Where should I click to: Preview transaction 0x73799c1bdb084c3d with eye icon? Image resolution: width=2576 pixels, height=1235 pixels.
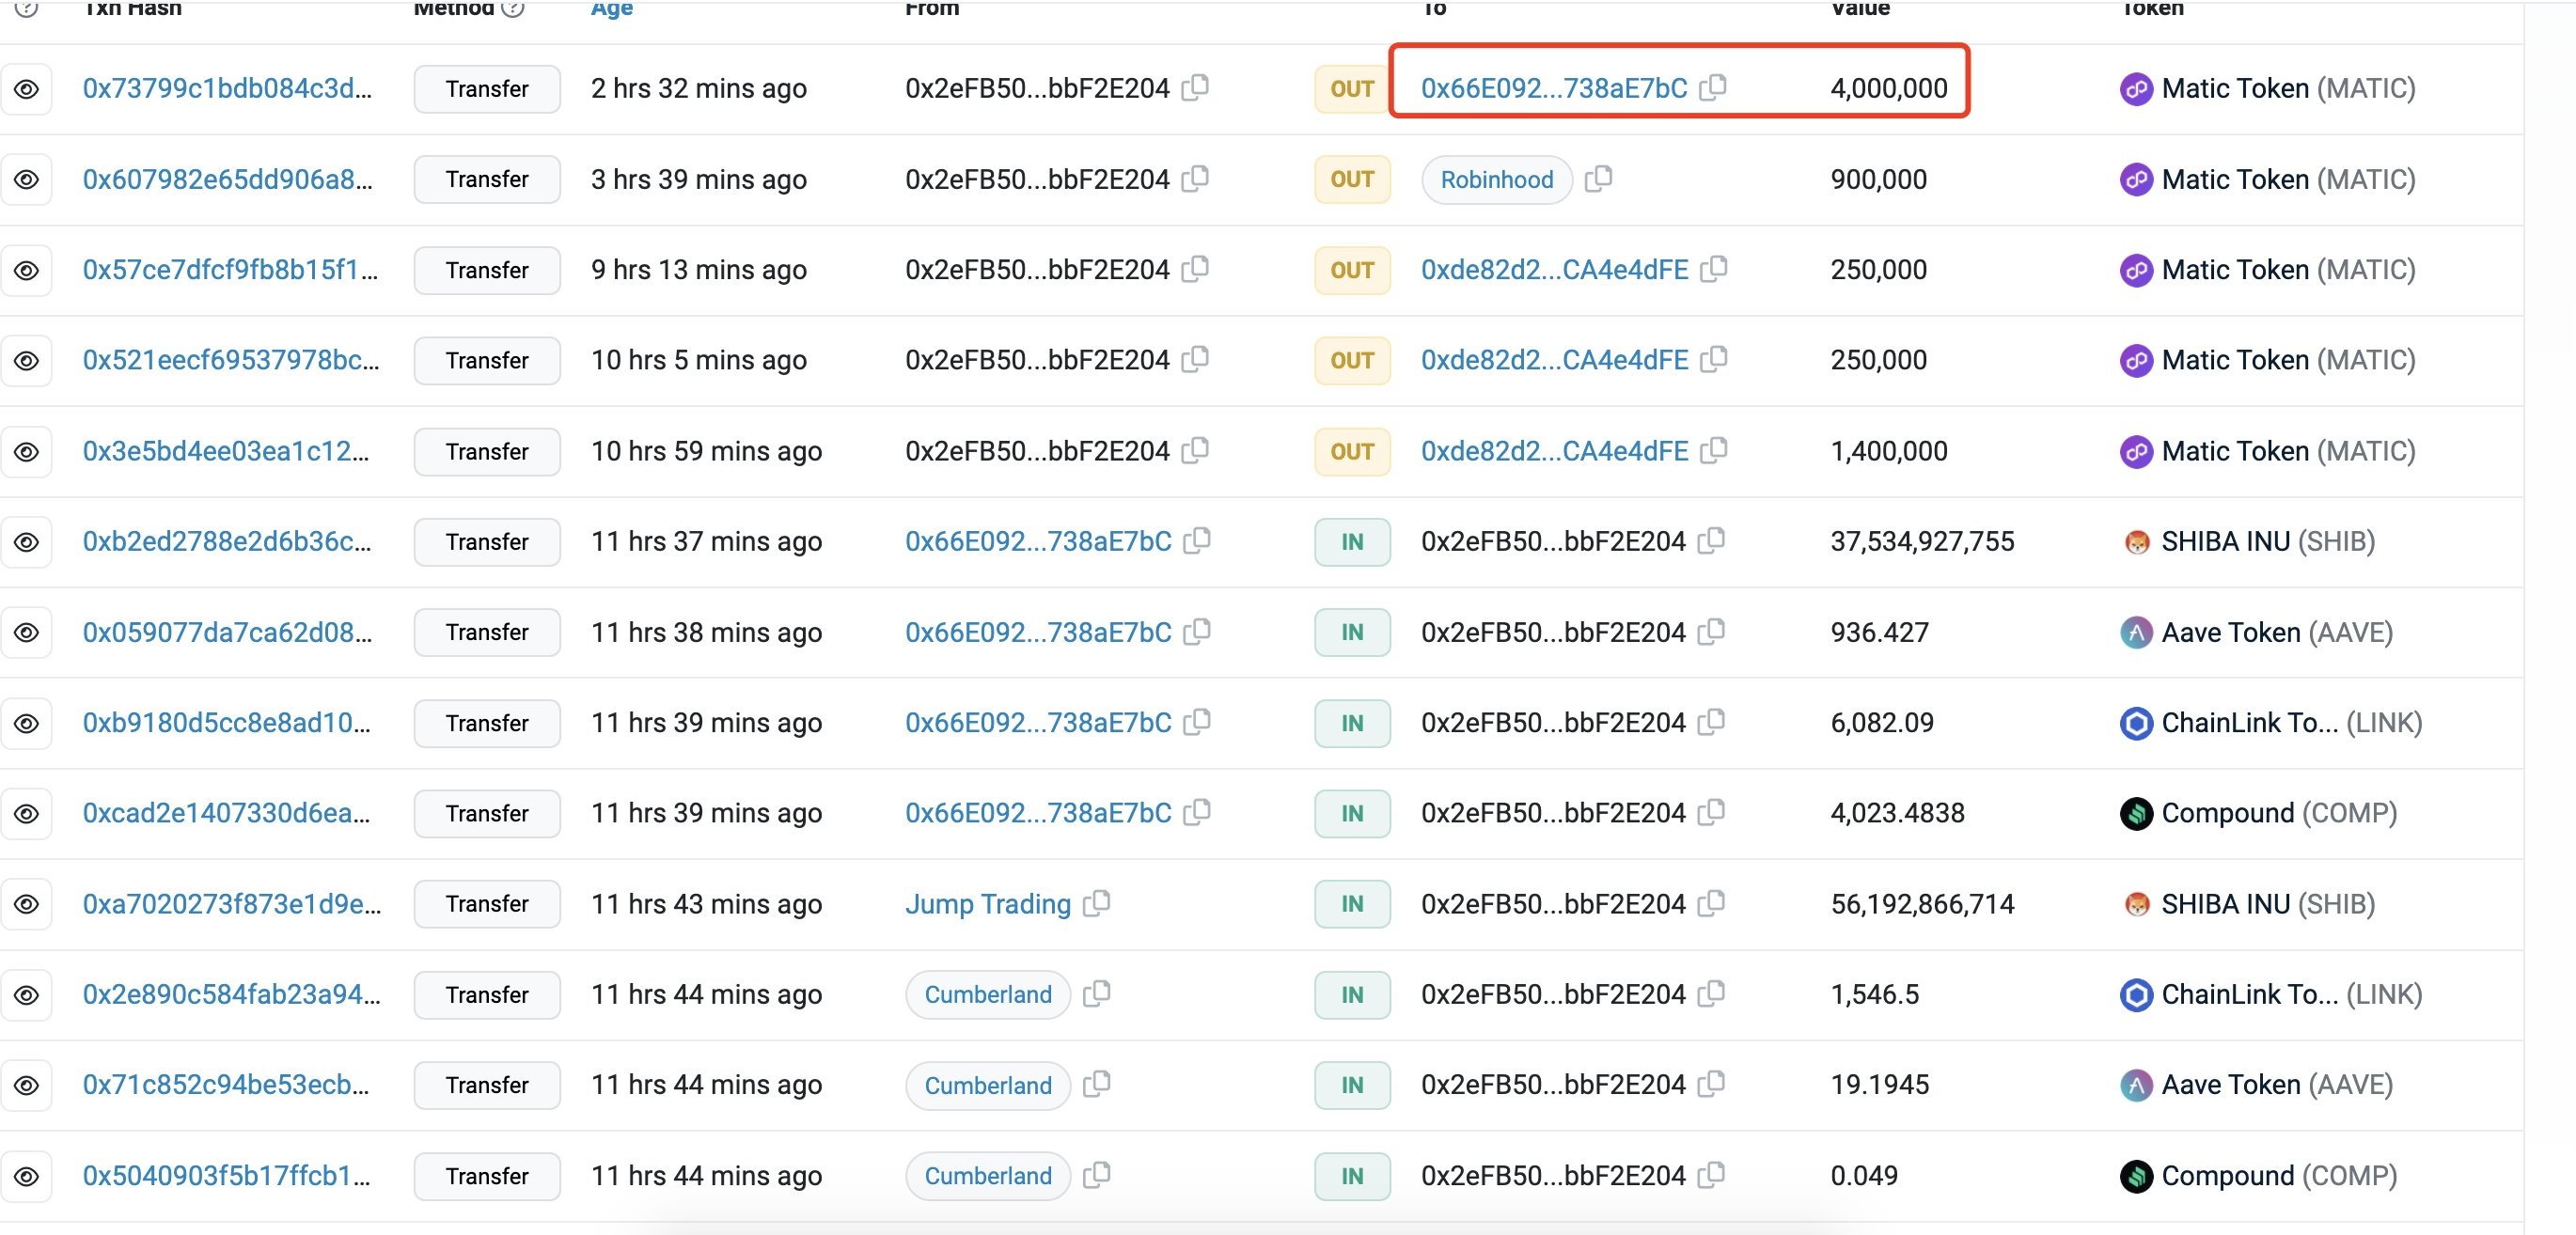coord(26,89)
